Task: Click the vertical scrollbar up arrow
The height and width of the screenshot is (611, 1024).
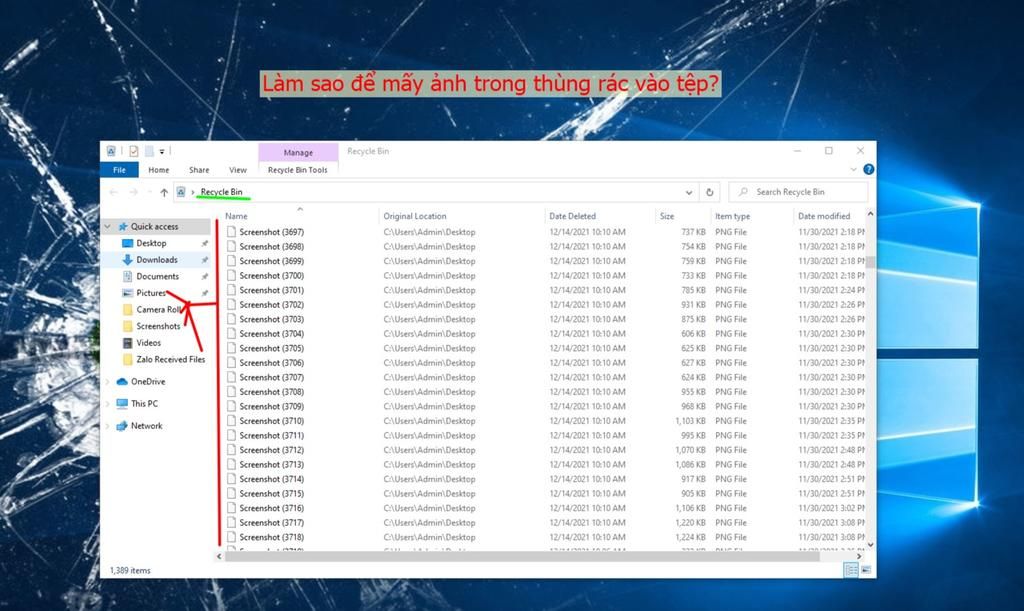Action: click(870, 213)
